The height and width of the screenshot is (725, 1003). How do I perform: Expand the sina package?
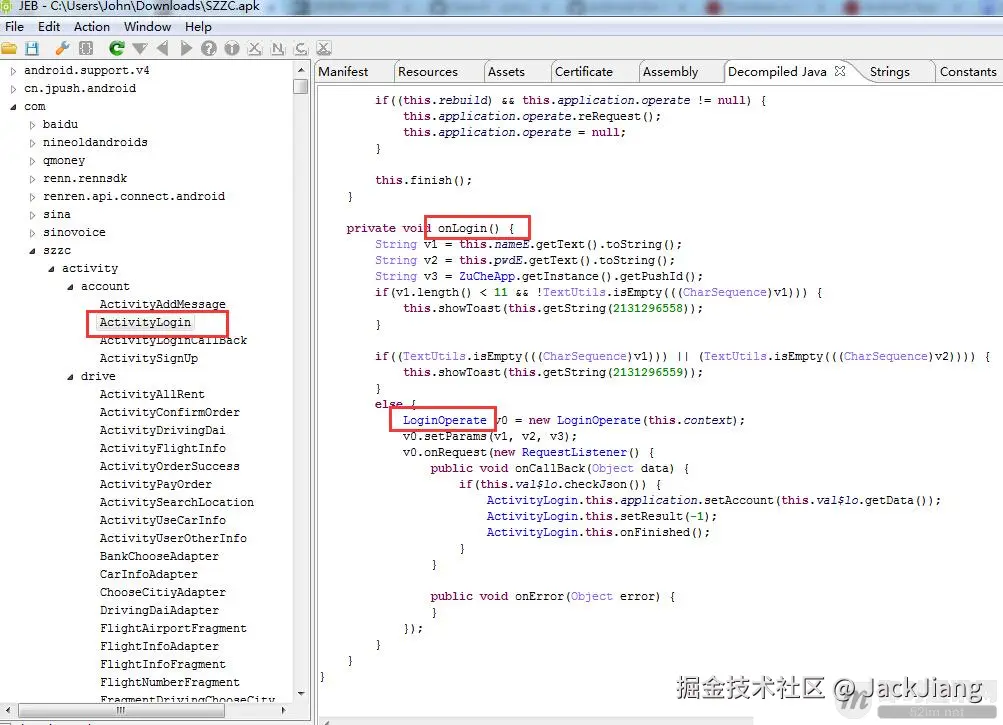pos(32,215)
